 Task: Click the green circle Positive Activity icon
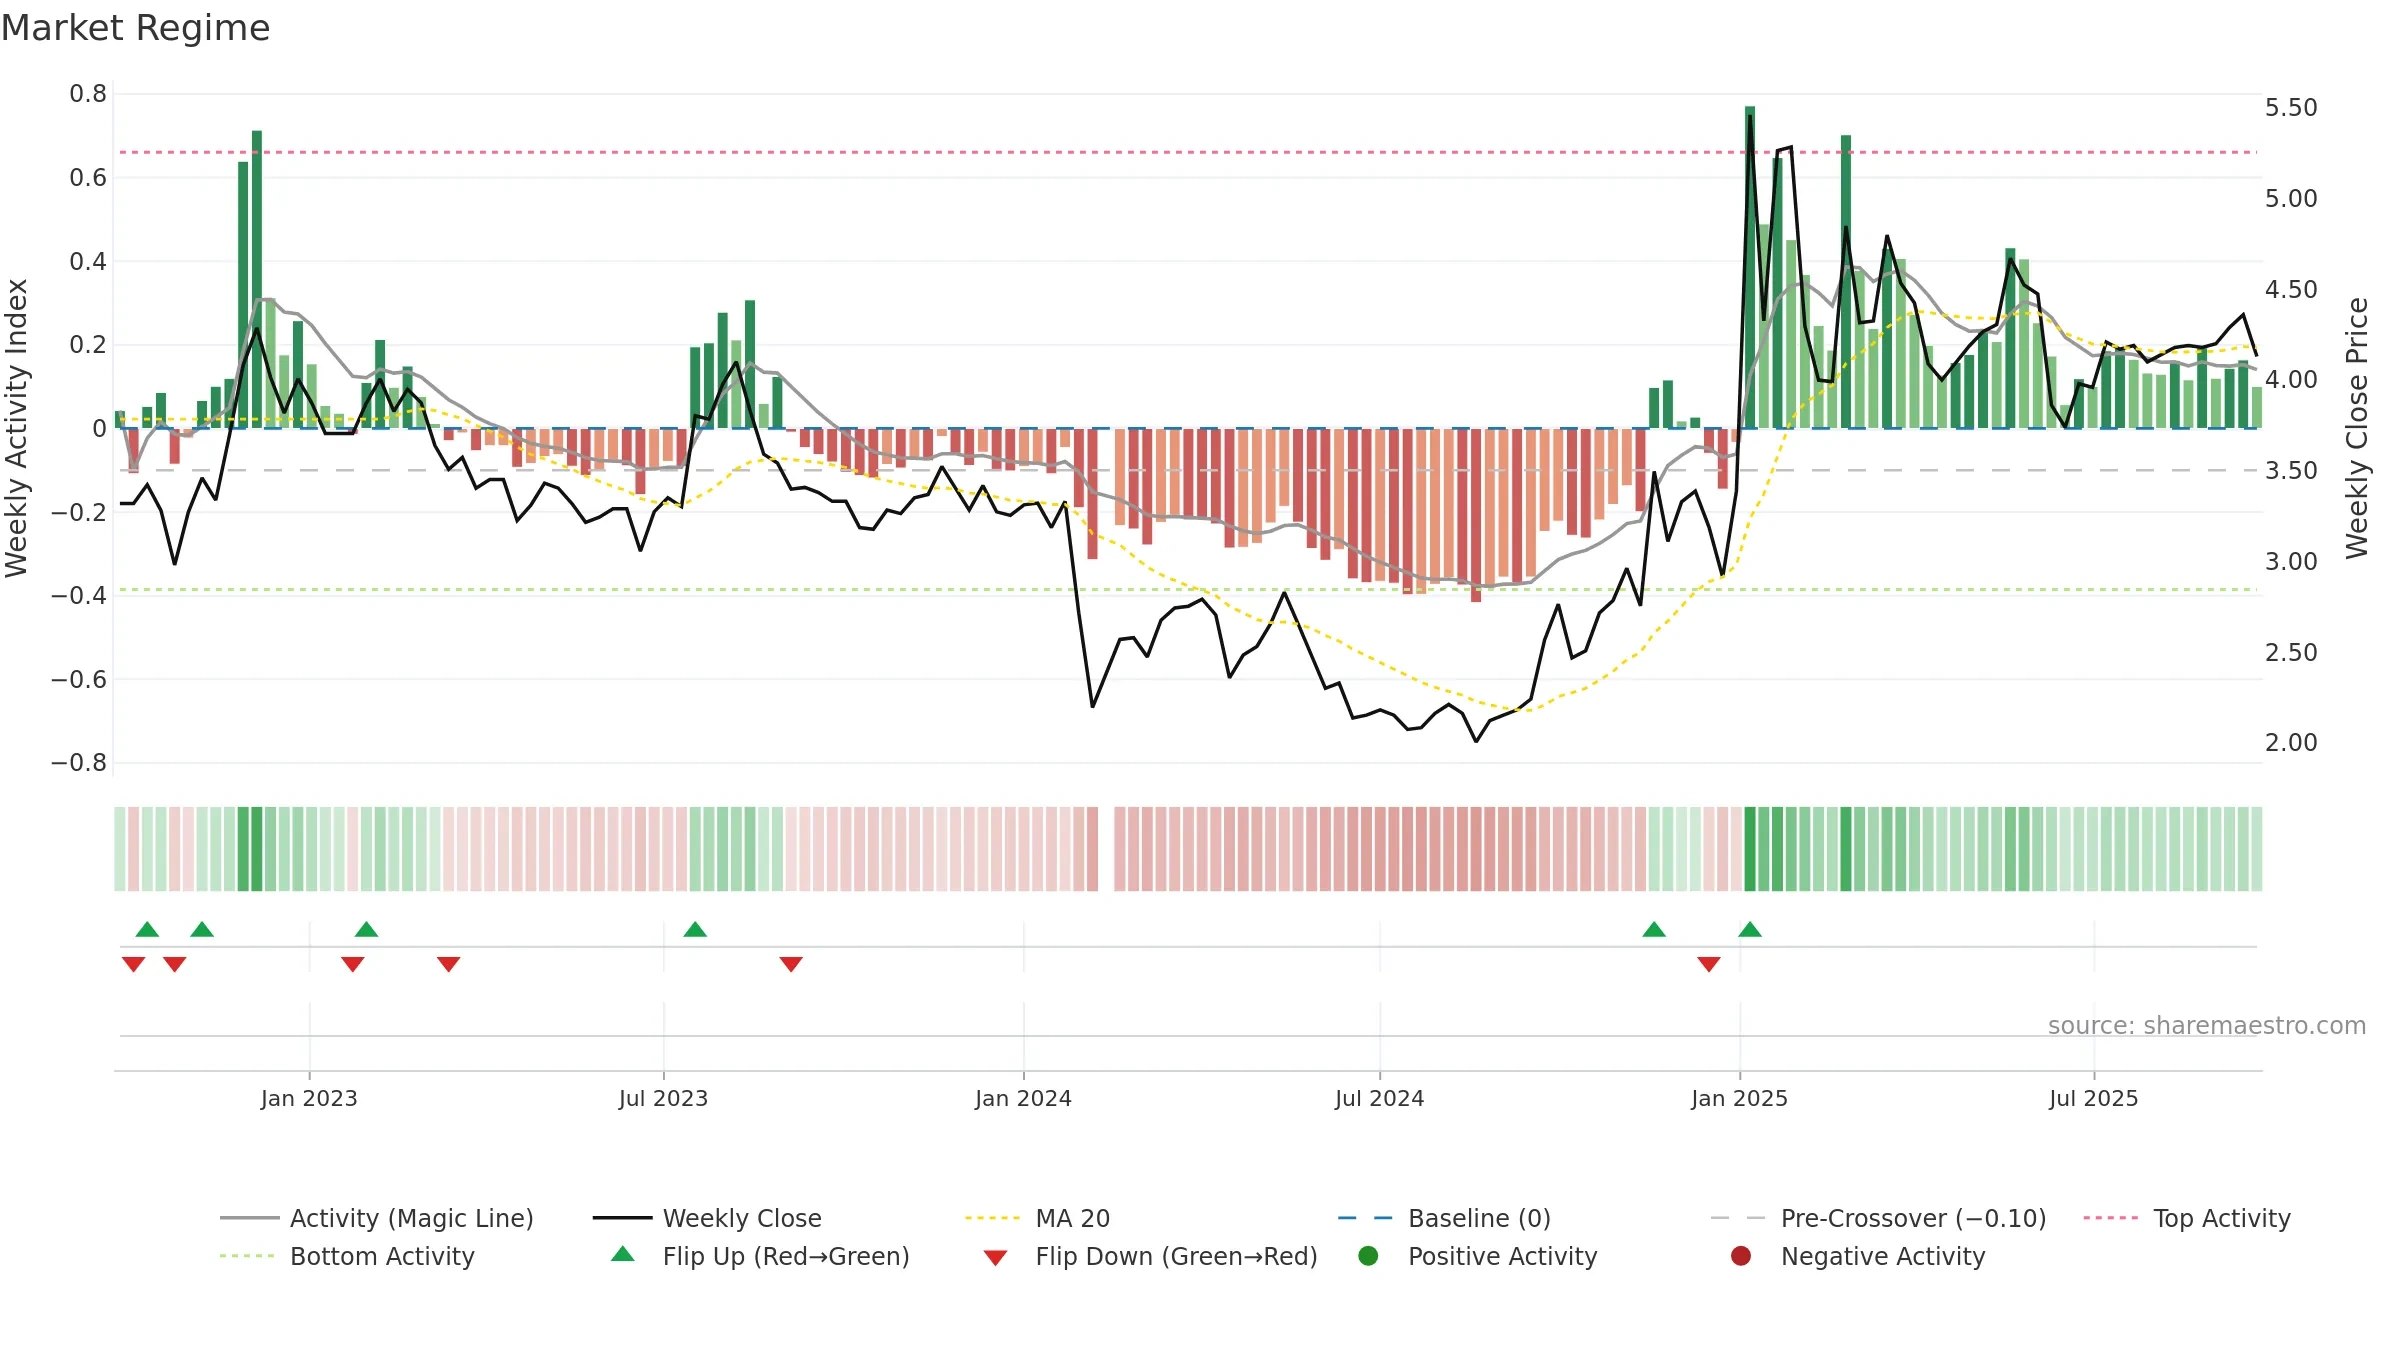(x=1368, y=1256)
